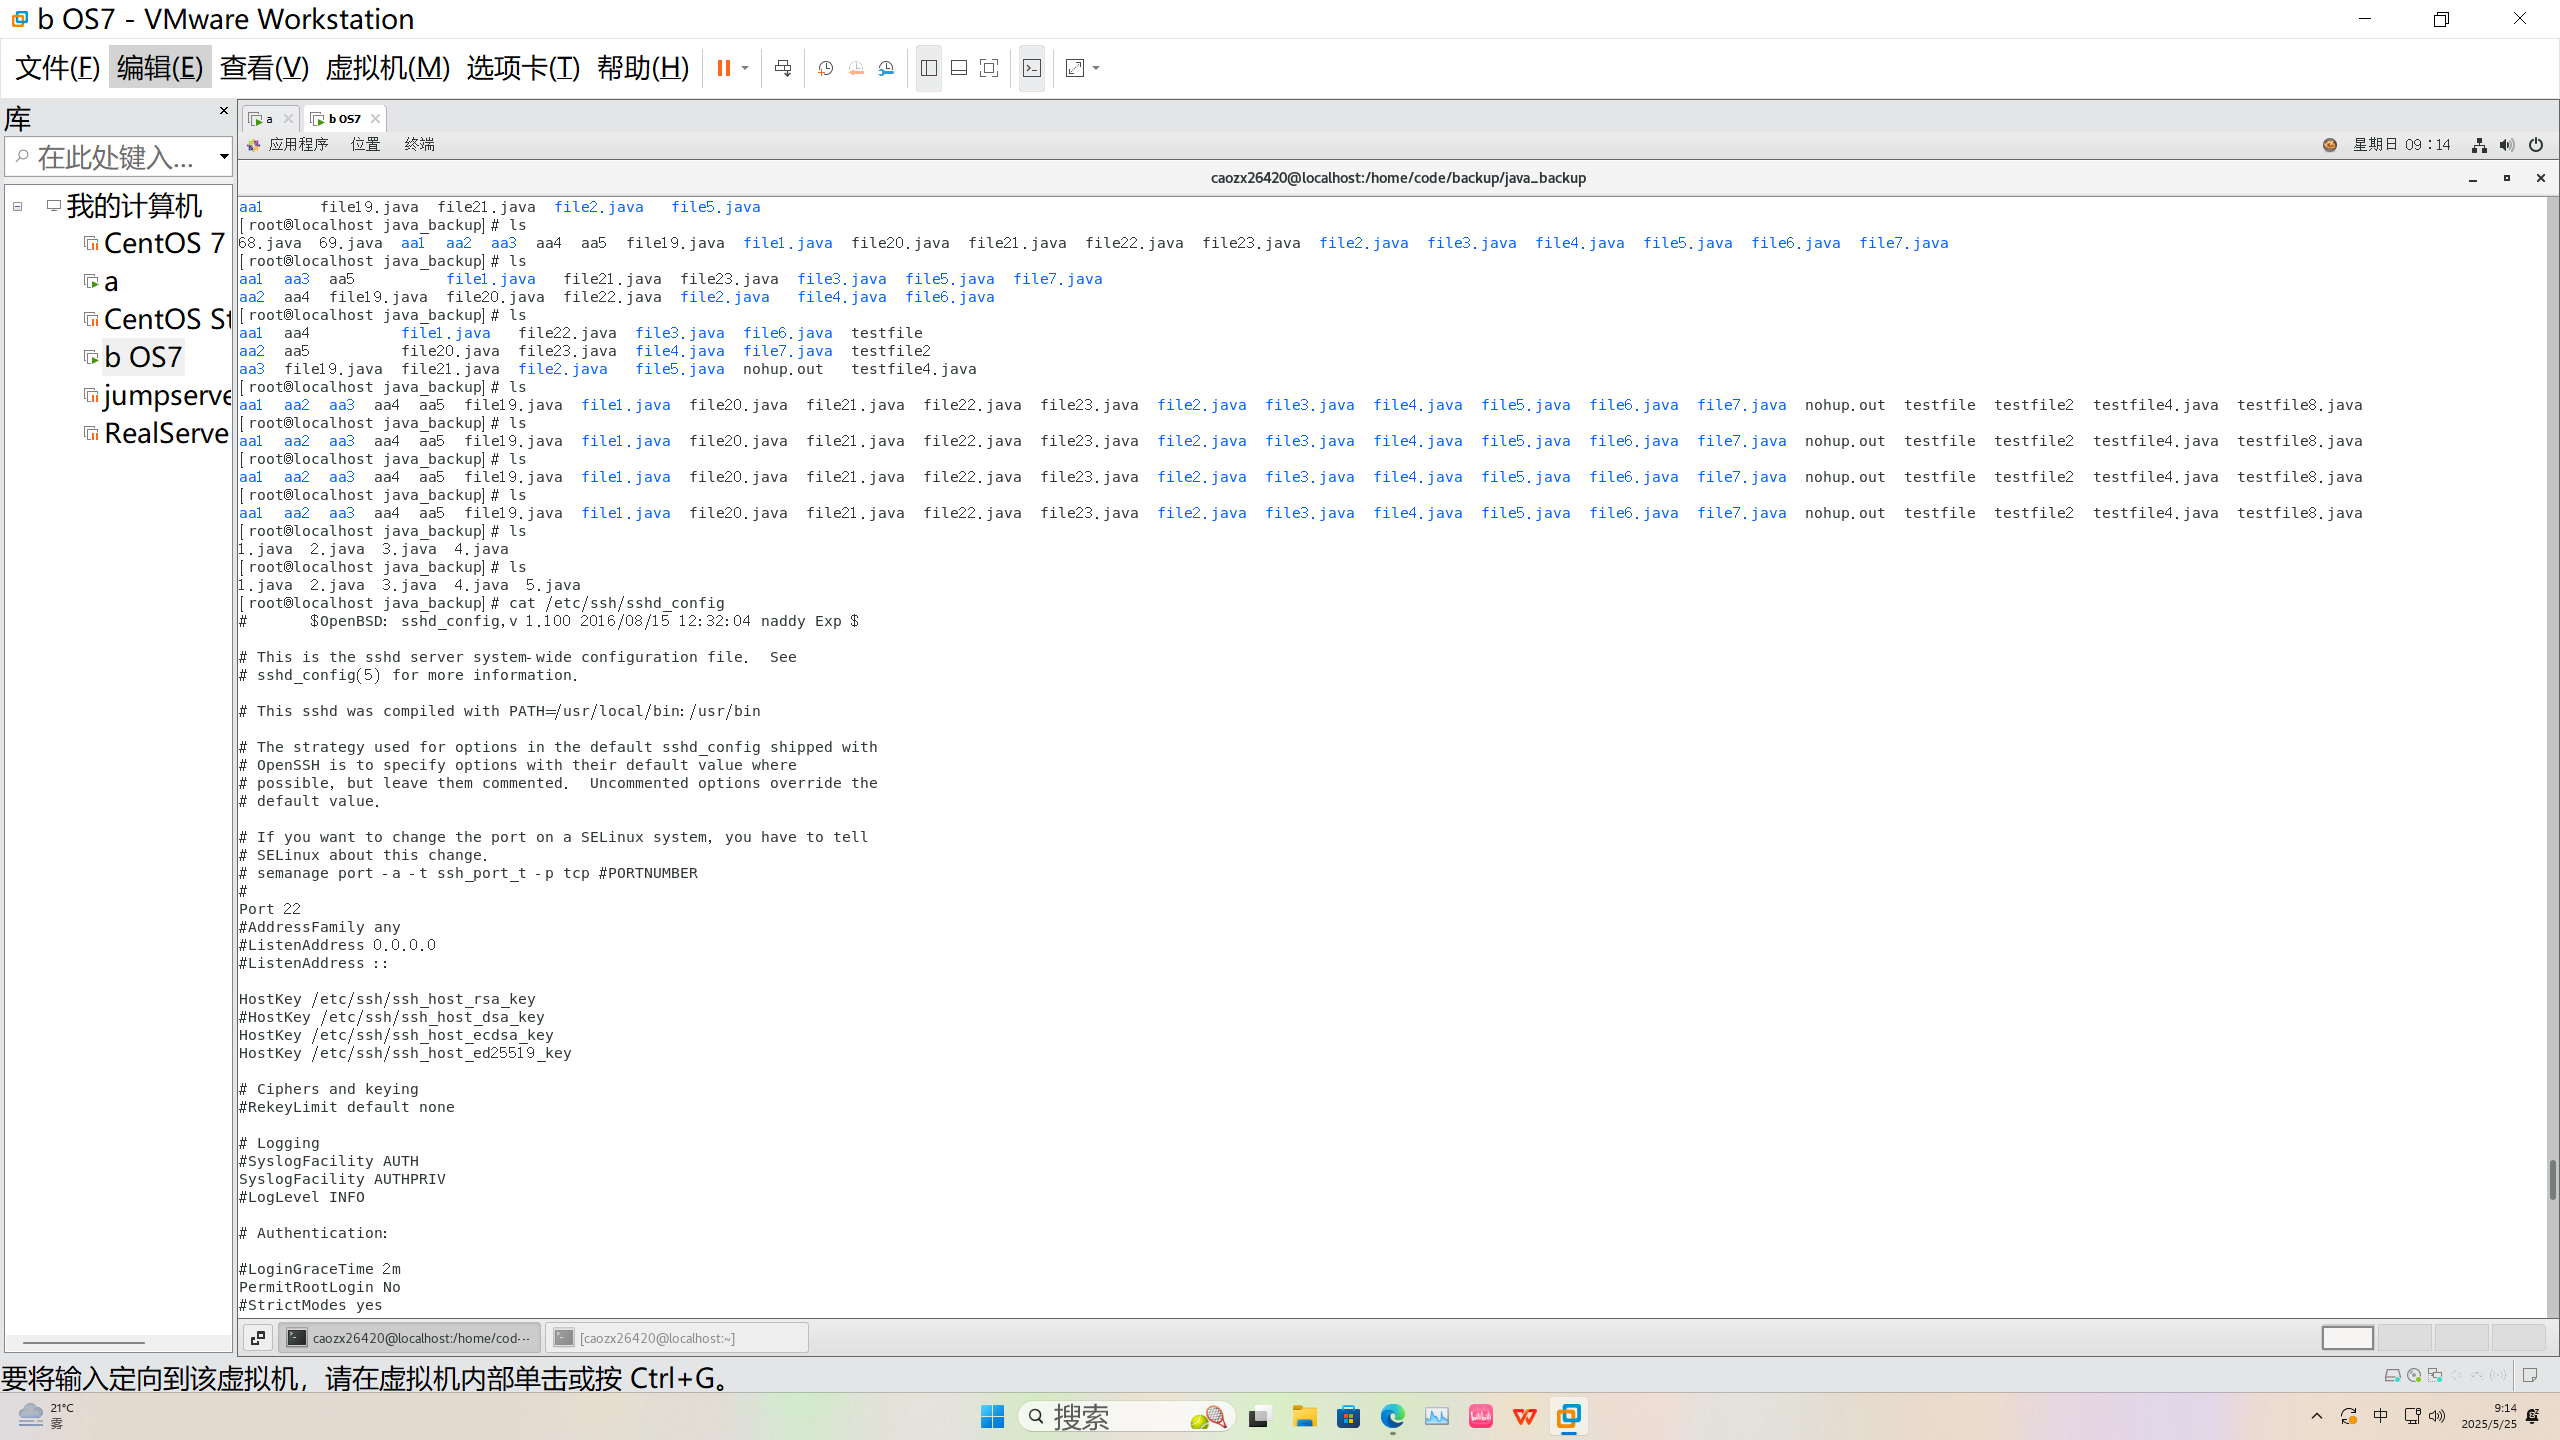Toggle the library sidebar view
Image resolution: width=2560 pixels, height=1440 pixels.
929,68
